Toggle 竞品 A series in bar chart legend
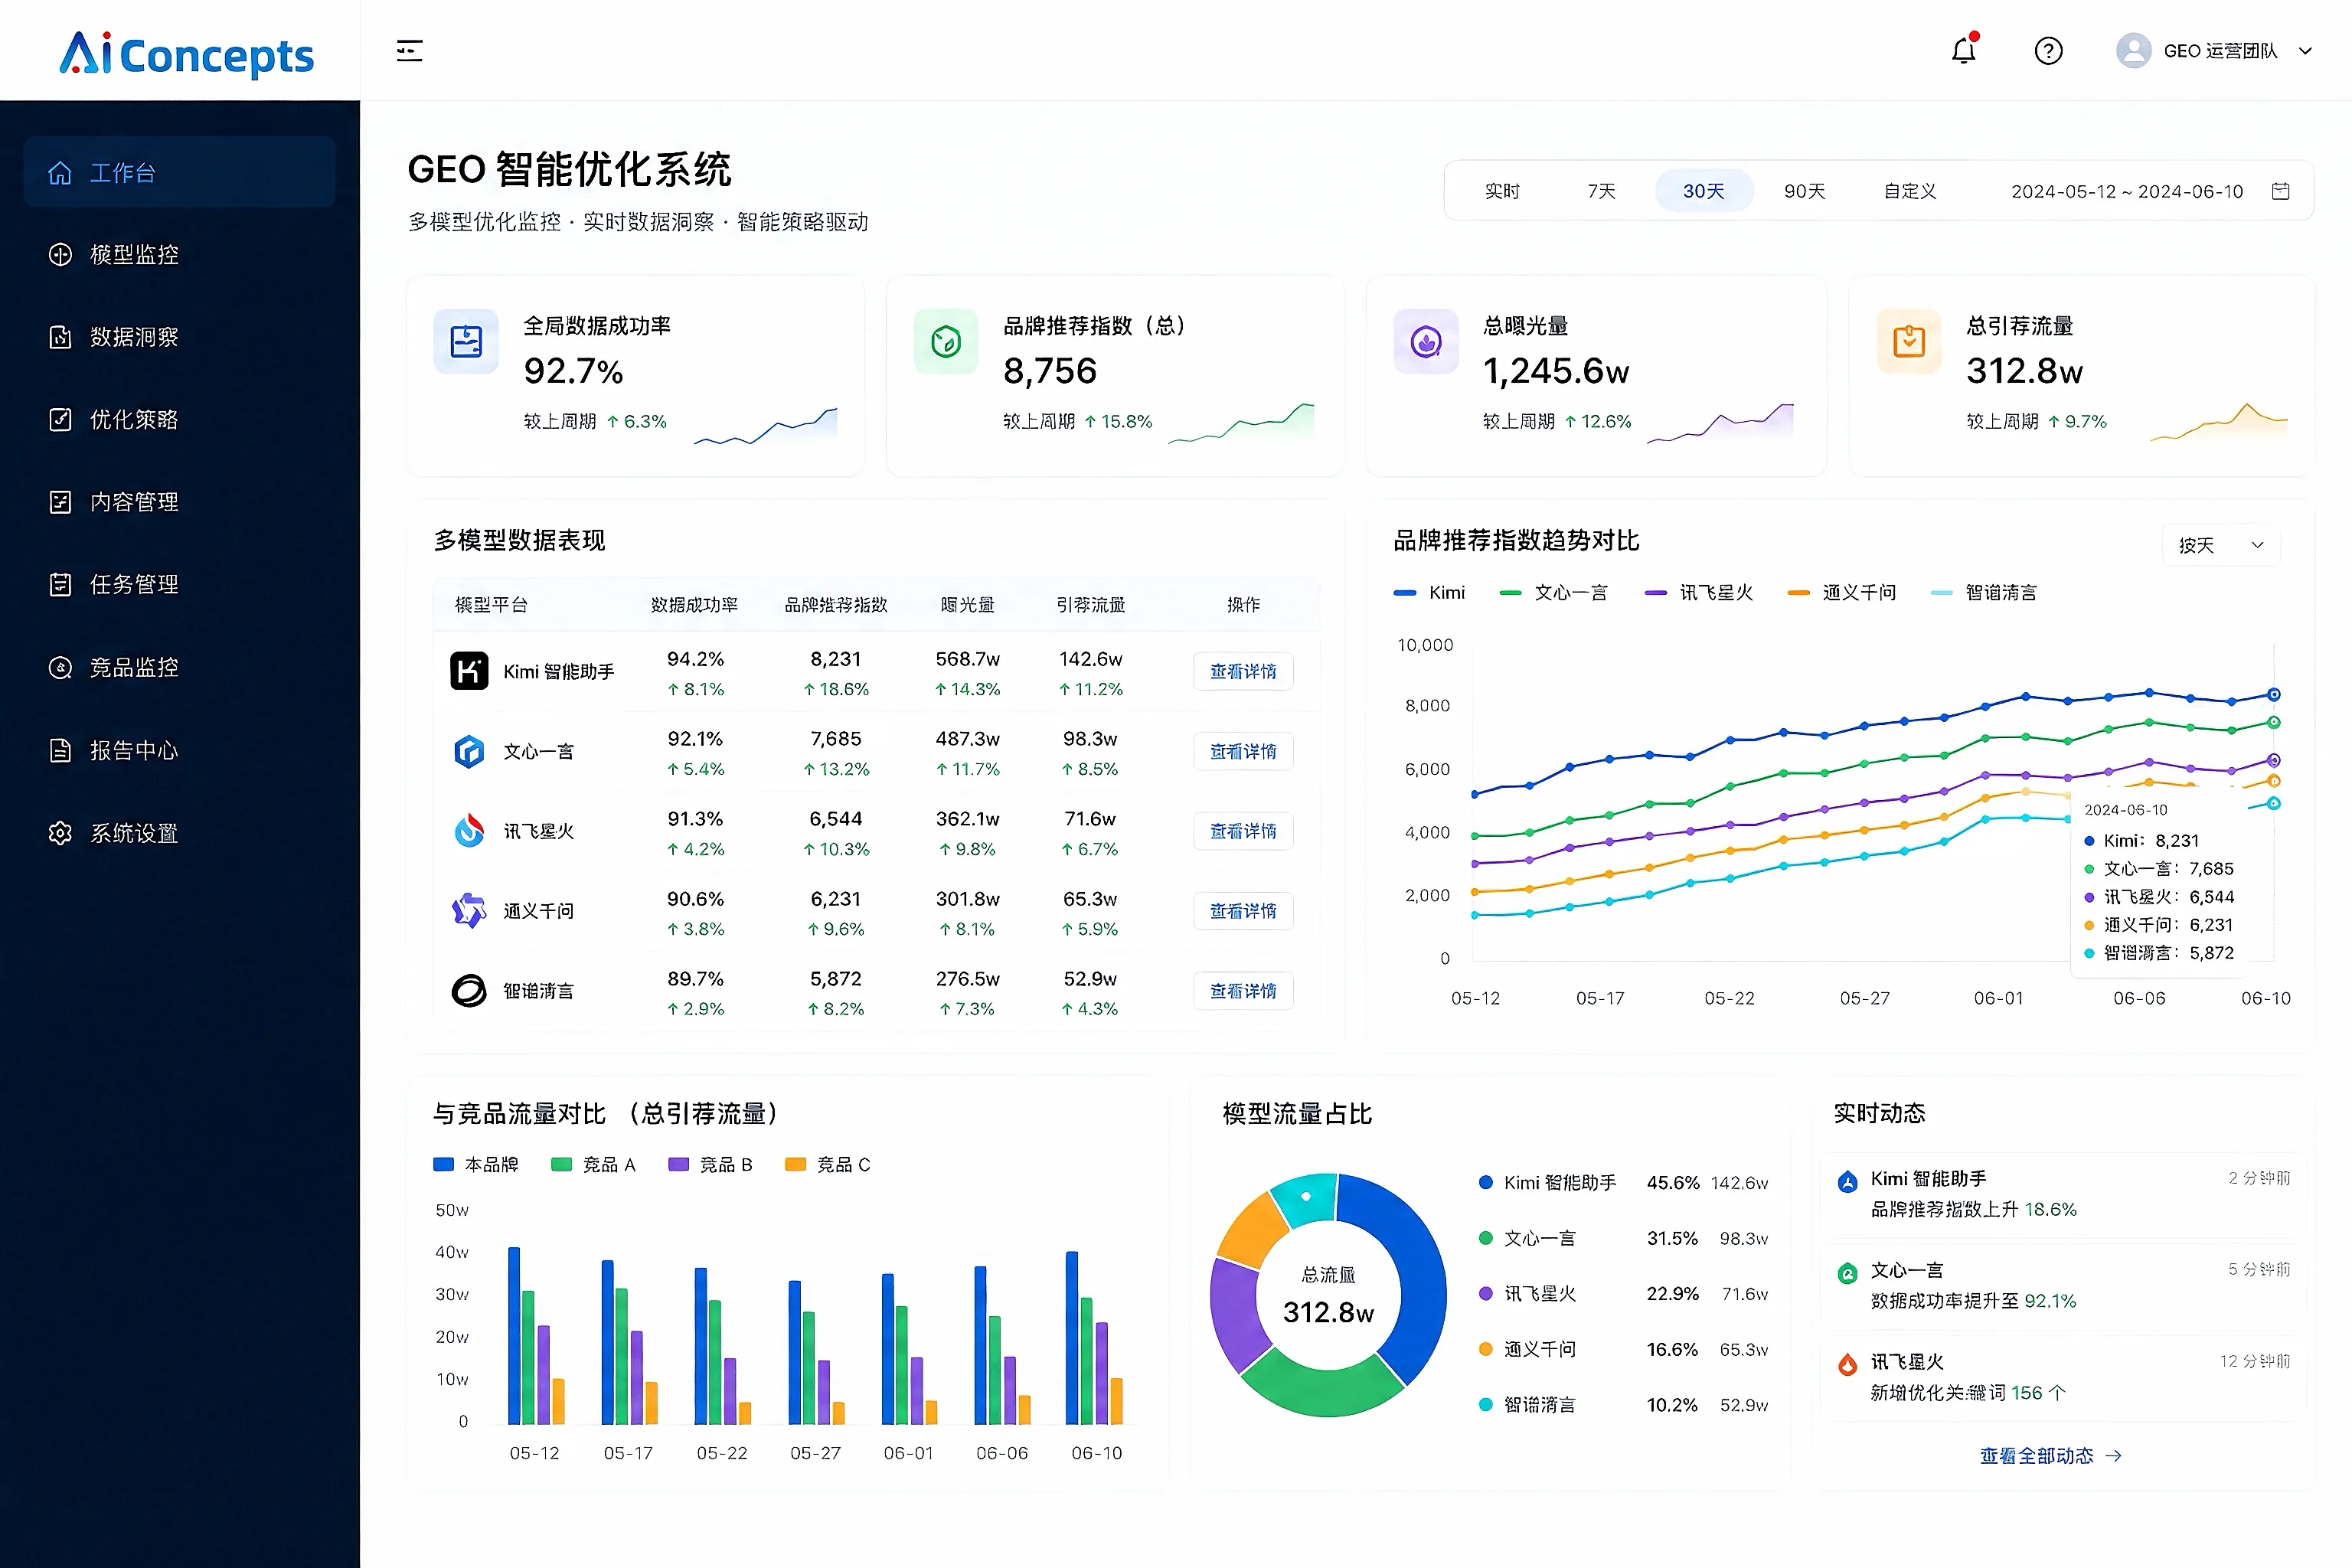 (594, 1164)
